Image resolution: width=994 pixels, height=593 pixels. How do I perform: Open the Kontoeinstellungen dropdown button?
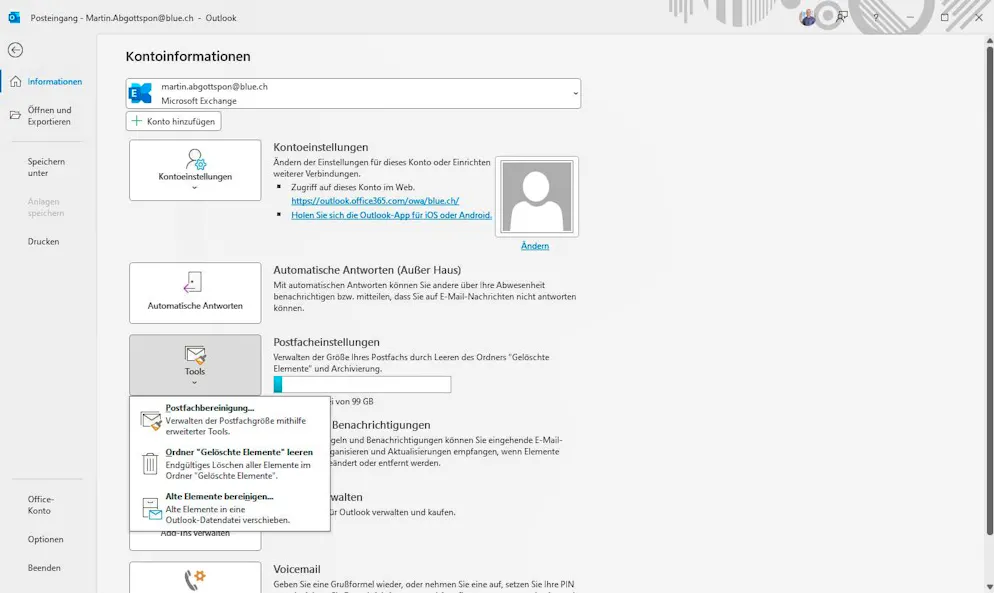[x=195, y=170]
